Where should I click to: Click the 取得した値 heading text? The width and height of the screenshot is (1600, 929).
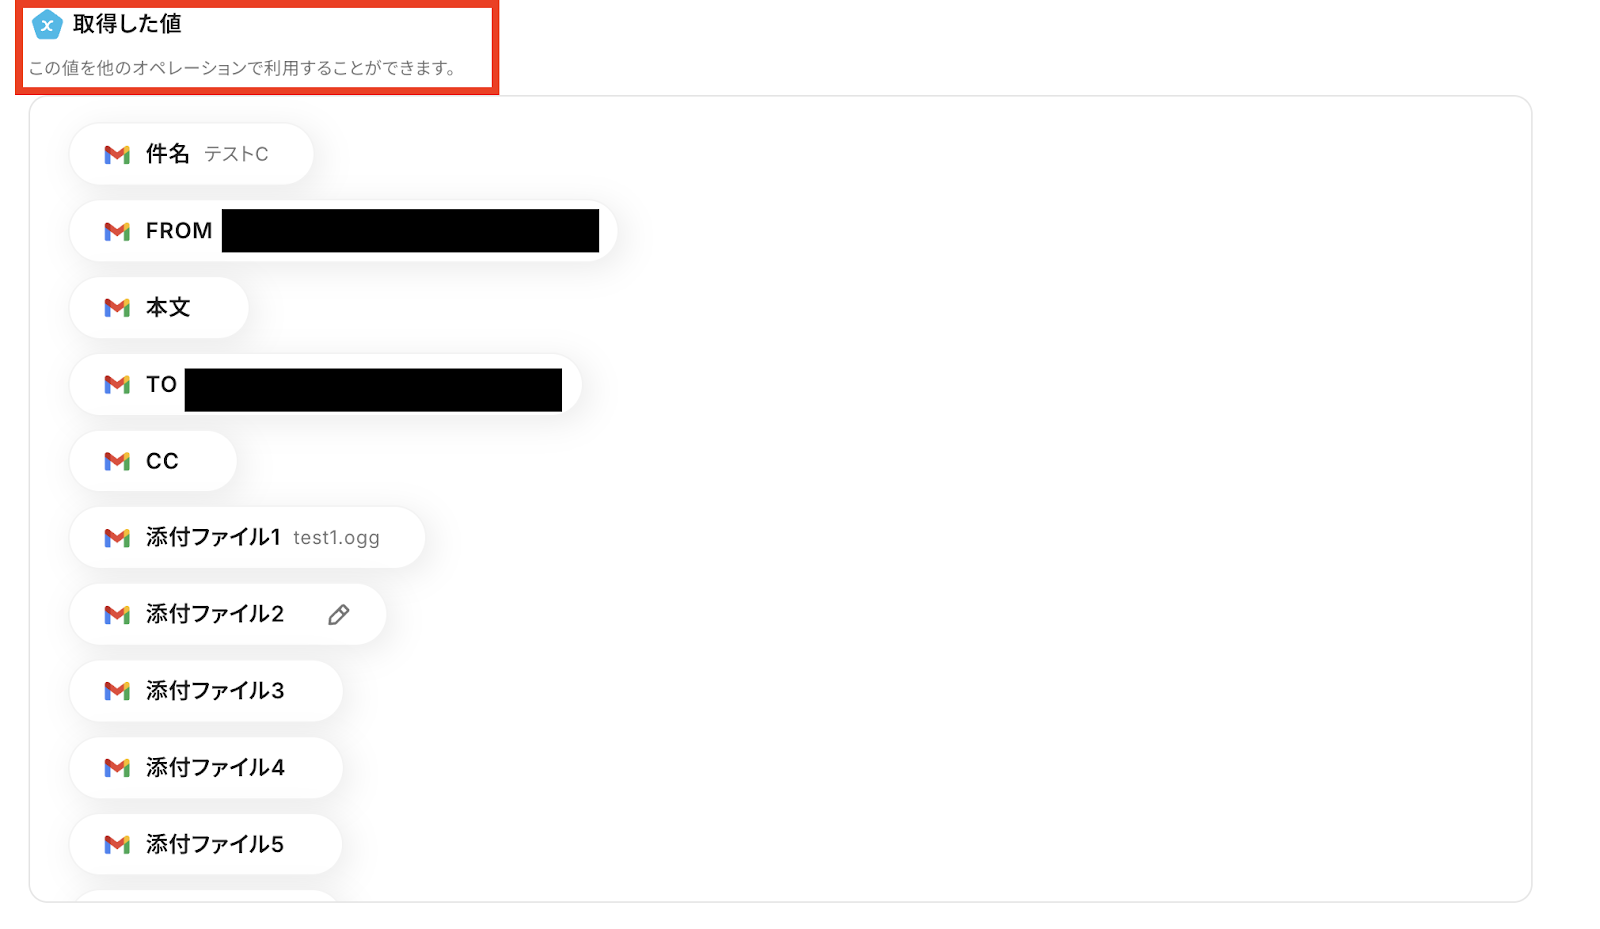pos(127,24)
